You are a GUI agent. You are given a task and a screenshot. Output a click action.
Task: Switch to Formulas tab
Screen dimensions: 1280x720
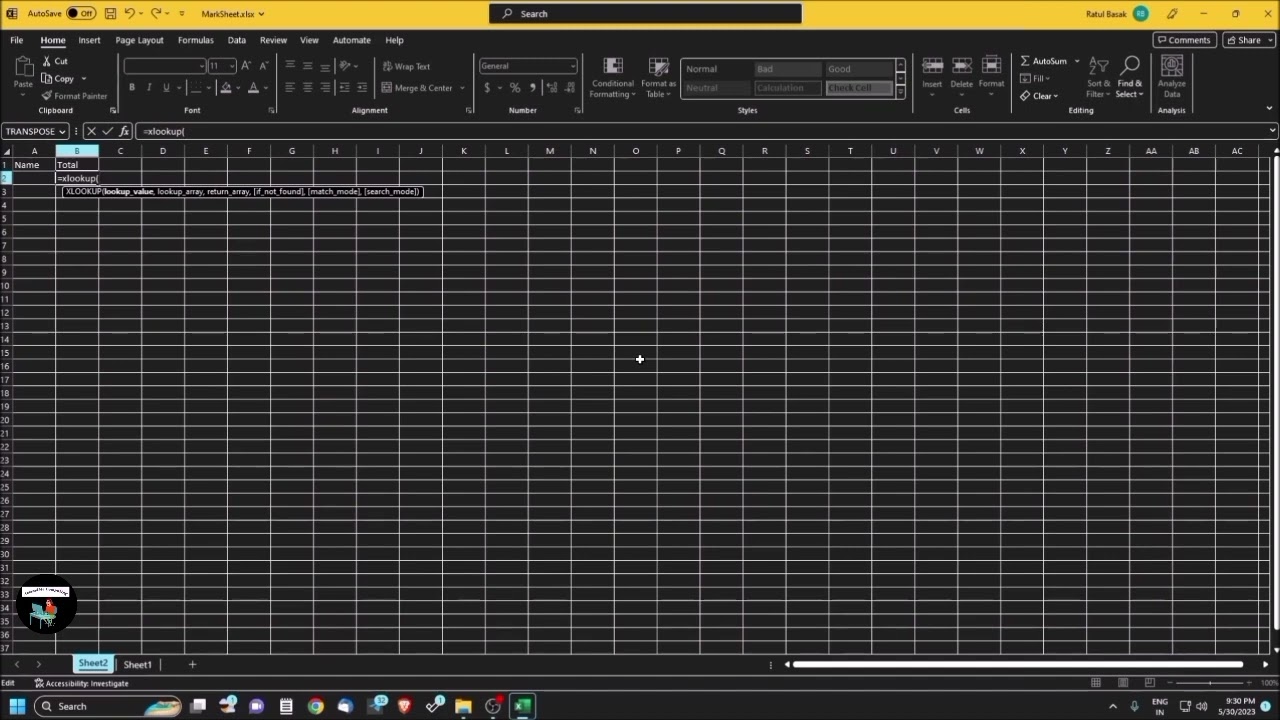(x=195, y=40)
